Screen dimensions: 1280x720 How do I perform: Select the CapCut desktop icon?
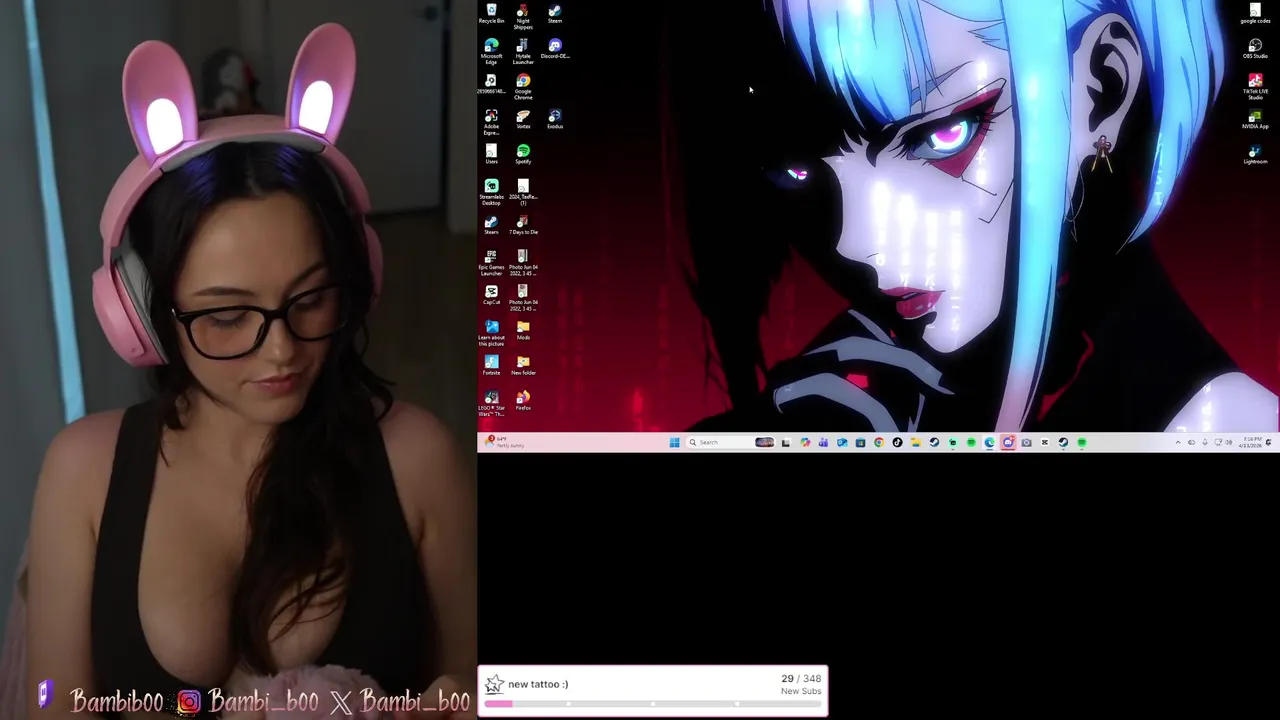pos(491,294)
